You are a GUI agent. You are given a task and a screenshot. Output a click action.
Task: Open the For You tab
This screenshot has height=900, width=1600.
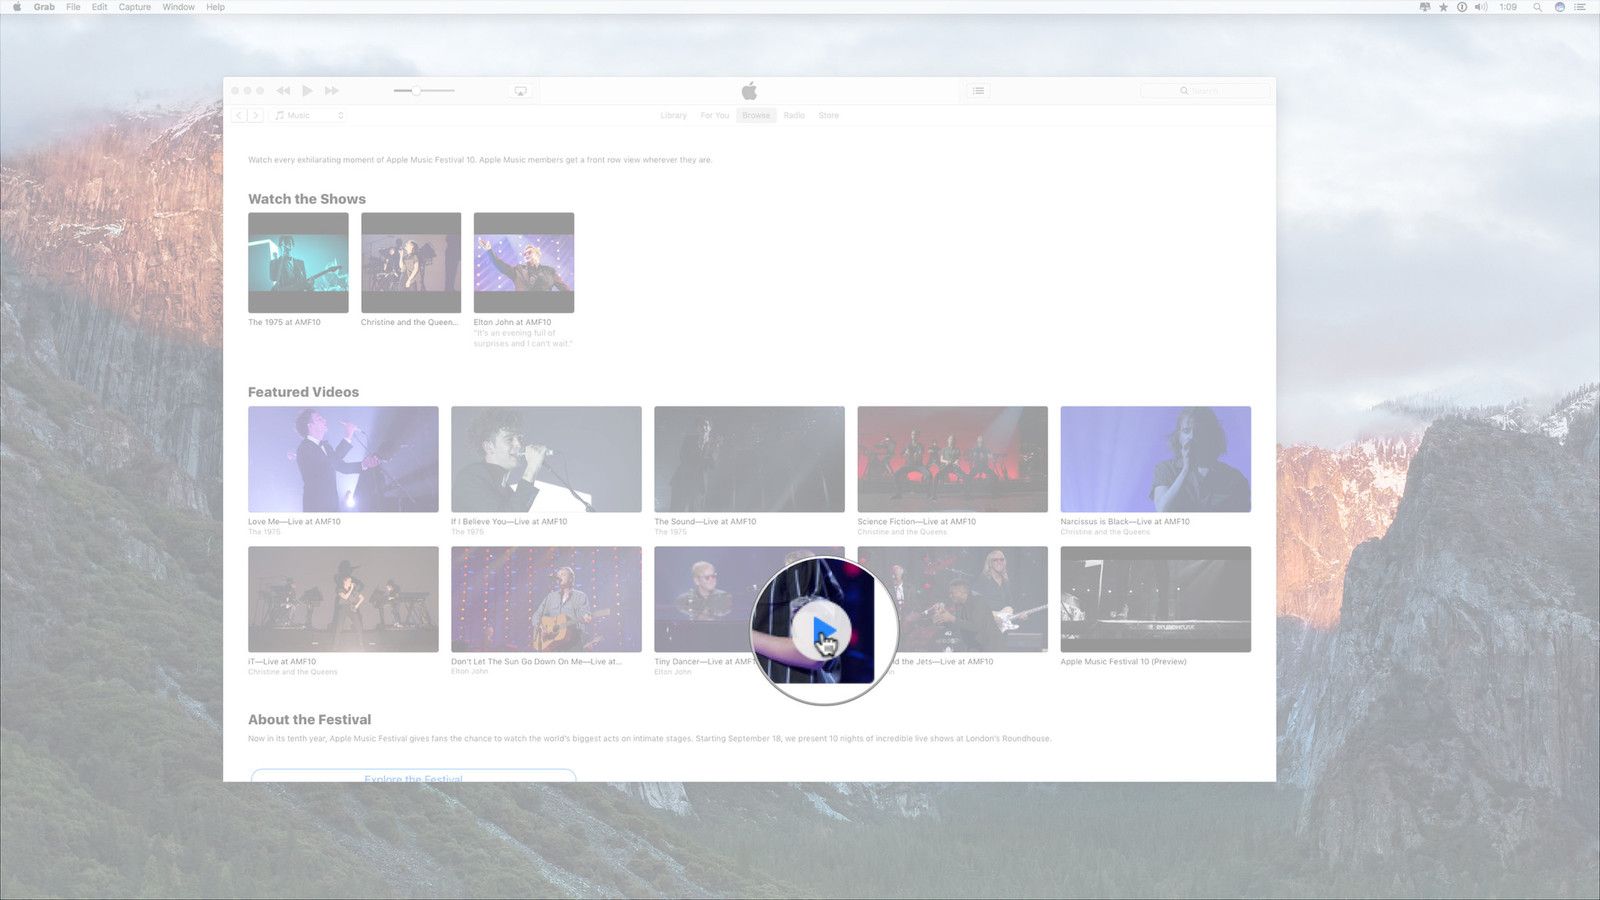pyautogui.click(x=714, y=115)
